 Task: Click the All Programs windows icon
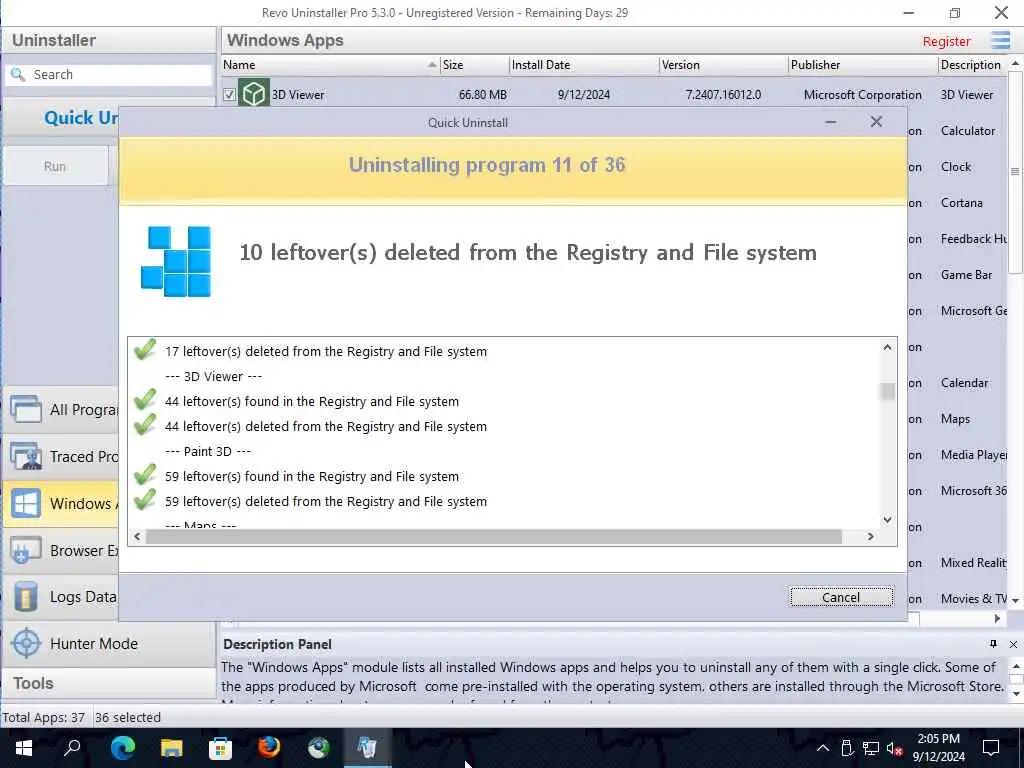26,409
